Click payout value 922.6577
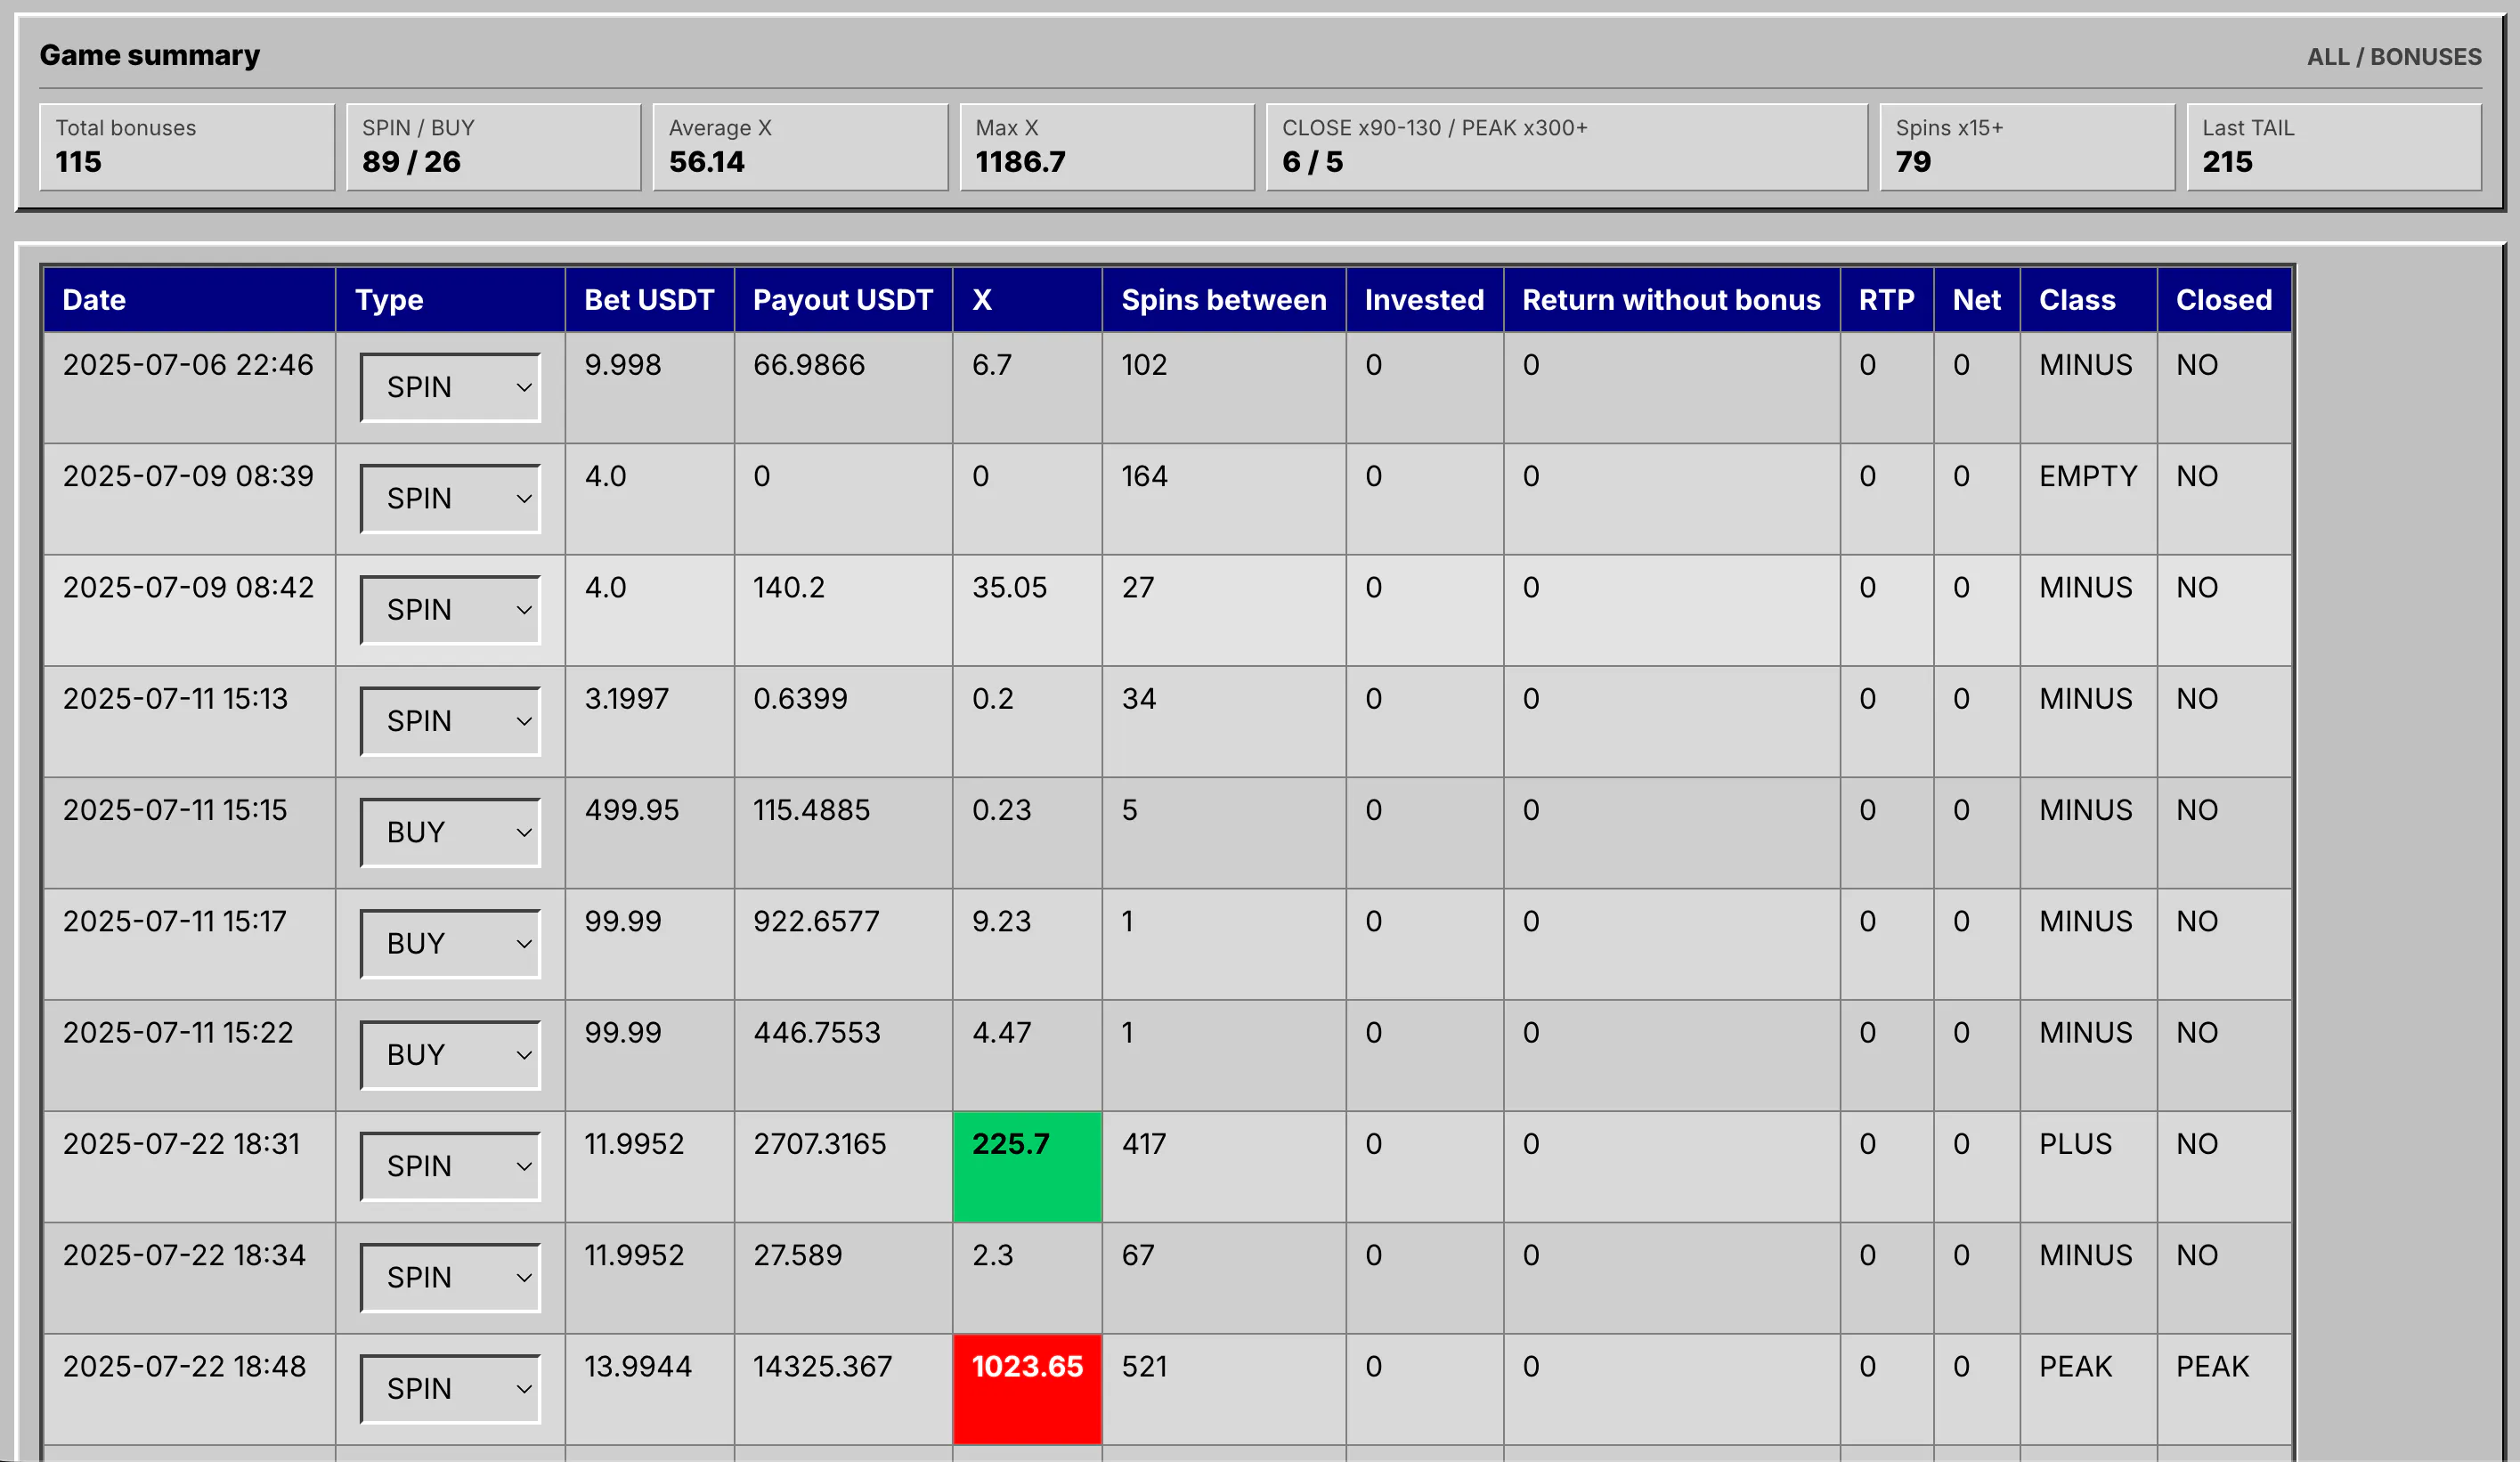The image size is (2520, 1462). coord(816,921)
